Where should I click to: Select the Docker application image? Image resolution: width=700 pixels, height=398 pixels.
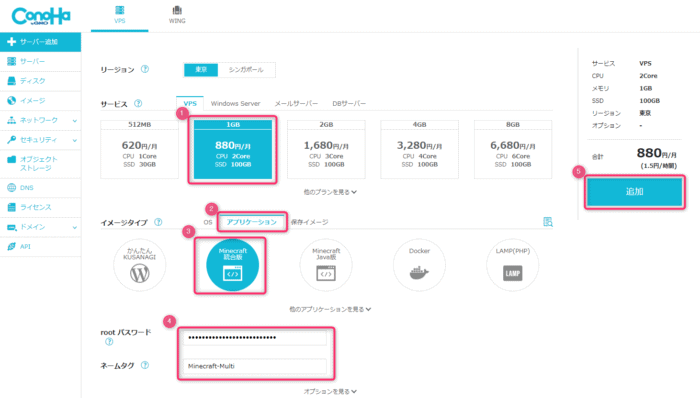[x=419, y=265]
